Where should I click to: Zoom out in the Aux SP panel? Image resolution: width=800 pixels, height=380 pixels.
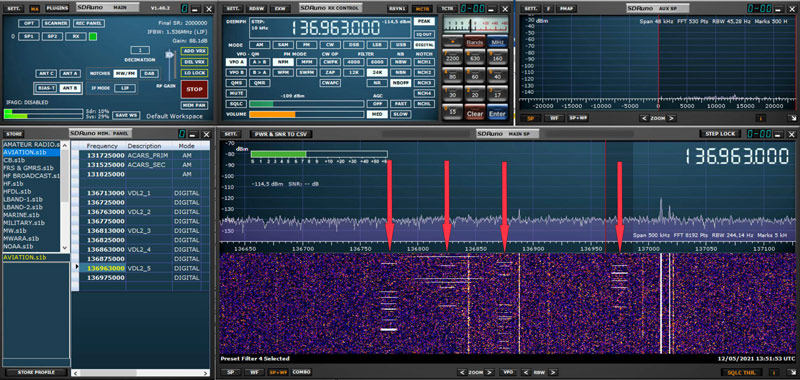(644, 118)
